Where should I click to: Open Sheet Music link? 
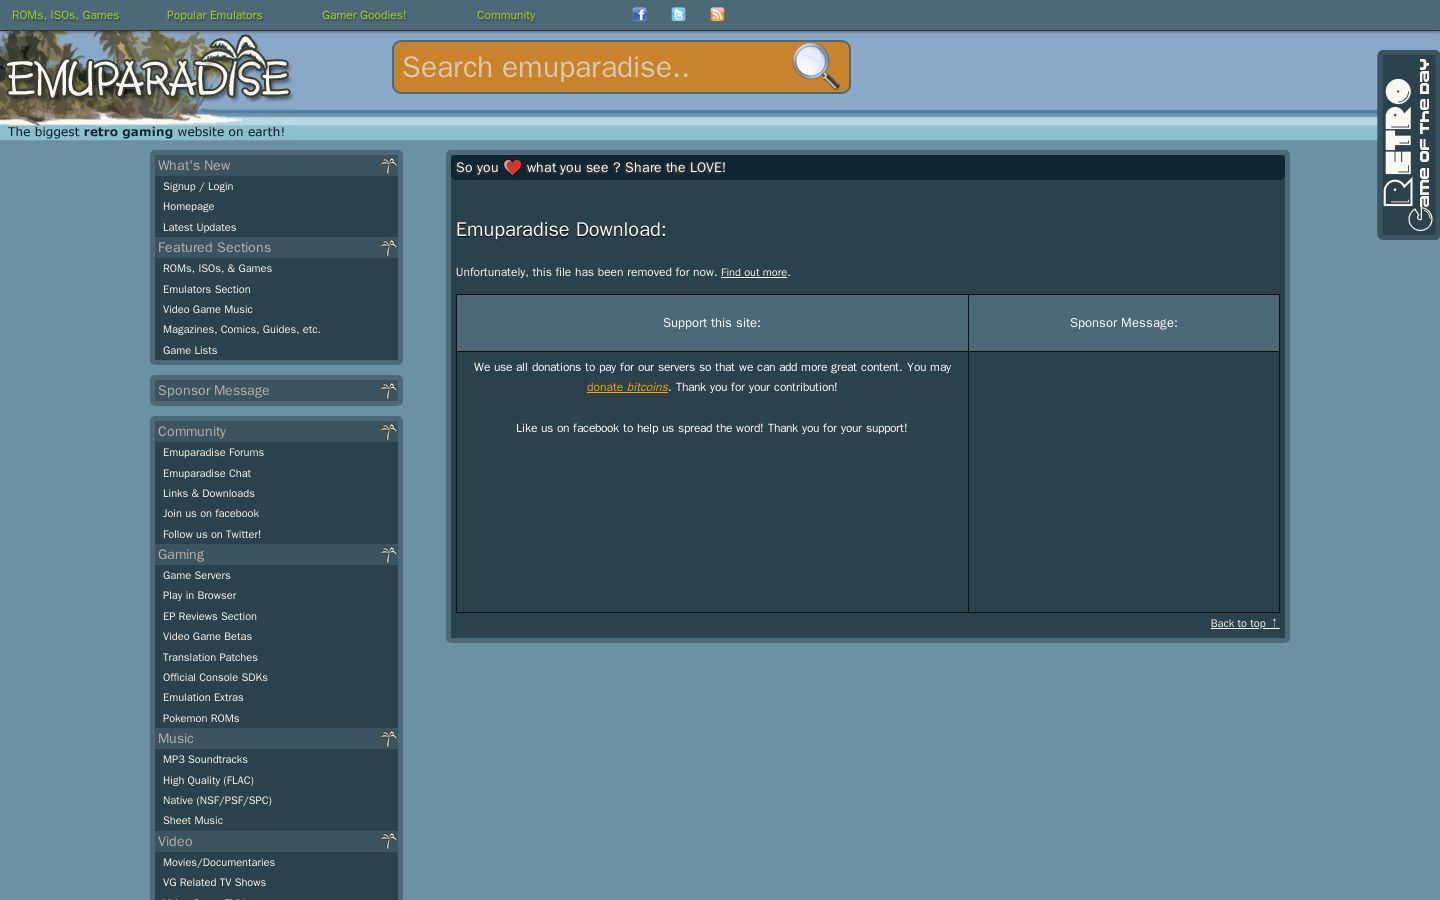click(x=193, y=820)
